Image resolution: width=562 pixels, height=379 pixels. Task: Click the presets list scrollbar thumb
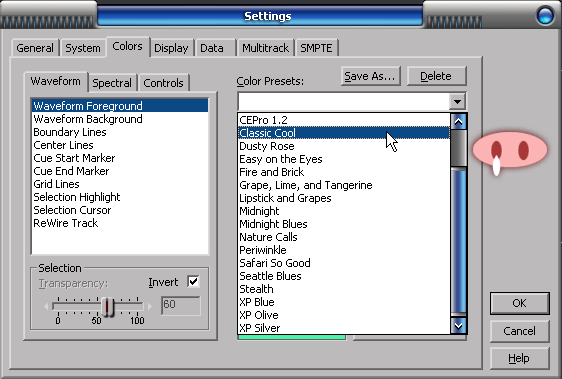click(x=458, y=148)
